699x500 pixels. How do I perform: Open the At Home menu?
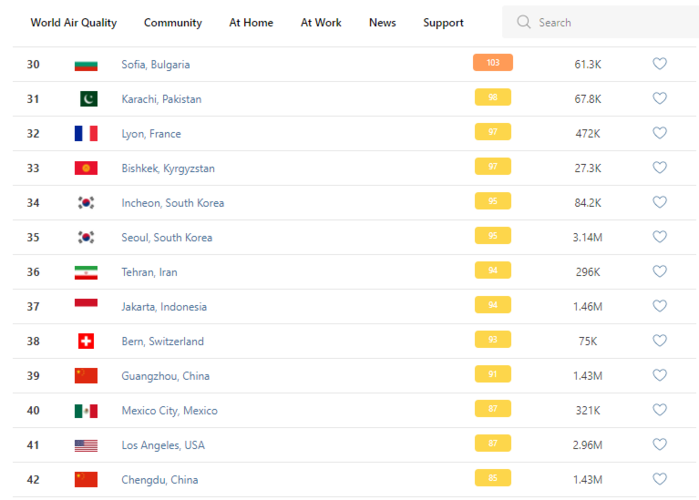coord(251,22)
